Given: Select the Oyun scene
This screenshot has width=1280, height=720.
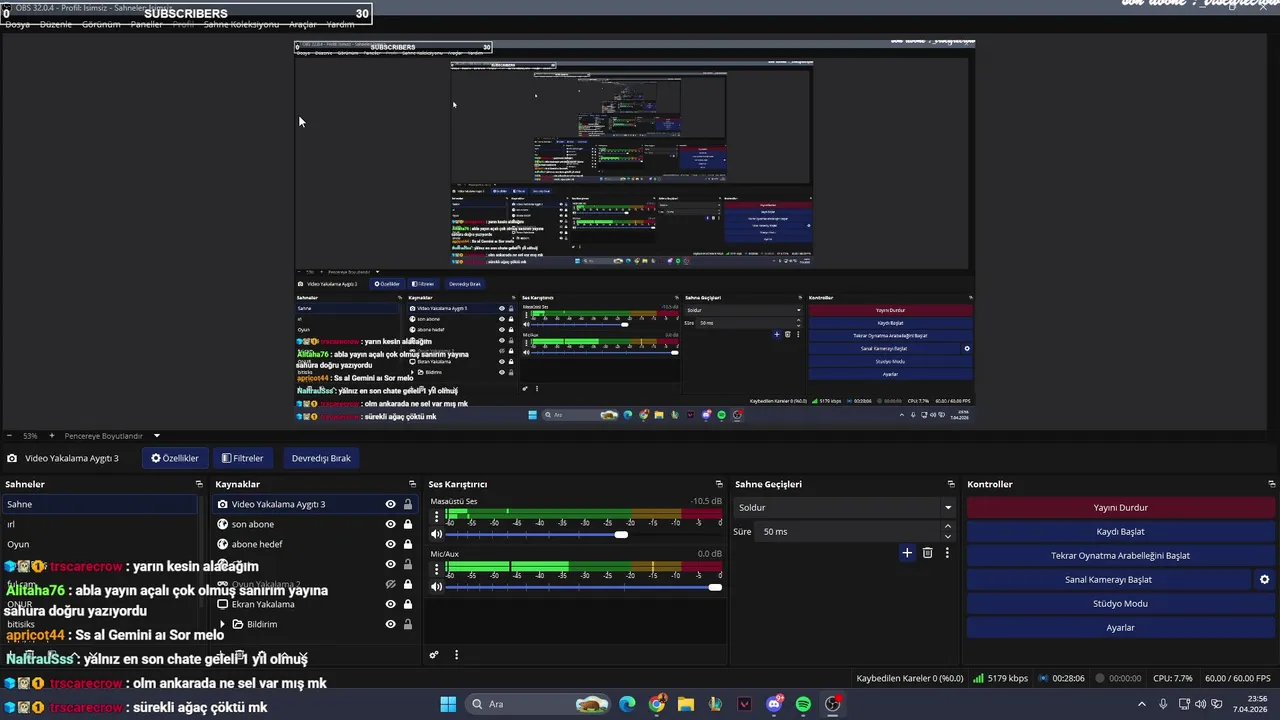Looking at the screenshot, I should (x=100, y=544).
